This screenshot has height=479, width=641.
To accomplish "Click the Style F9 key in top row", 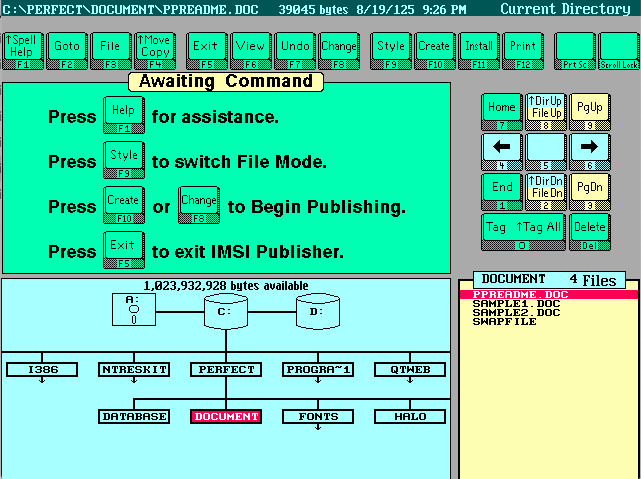I will coord(390,51).
